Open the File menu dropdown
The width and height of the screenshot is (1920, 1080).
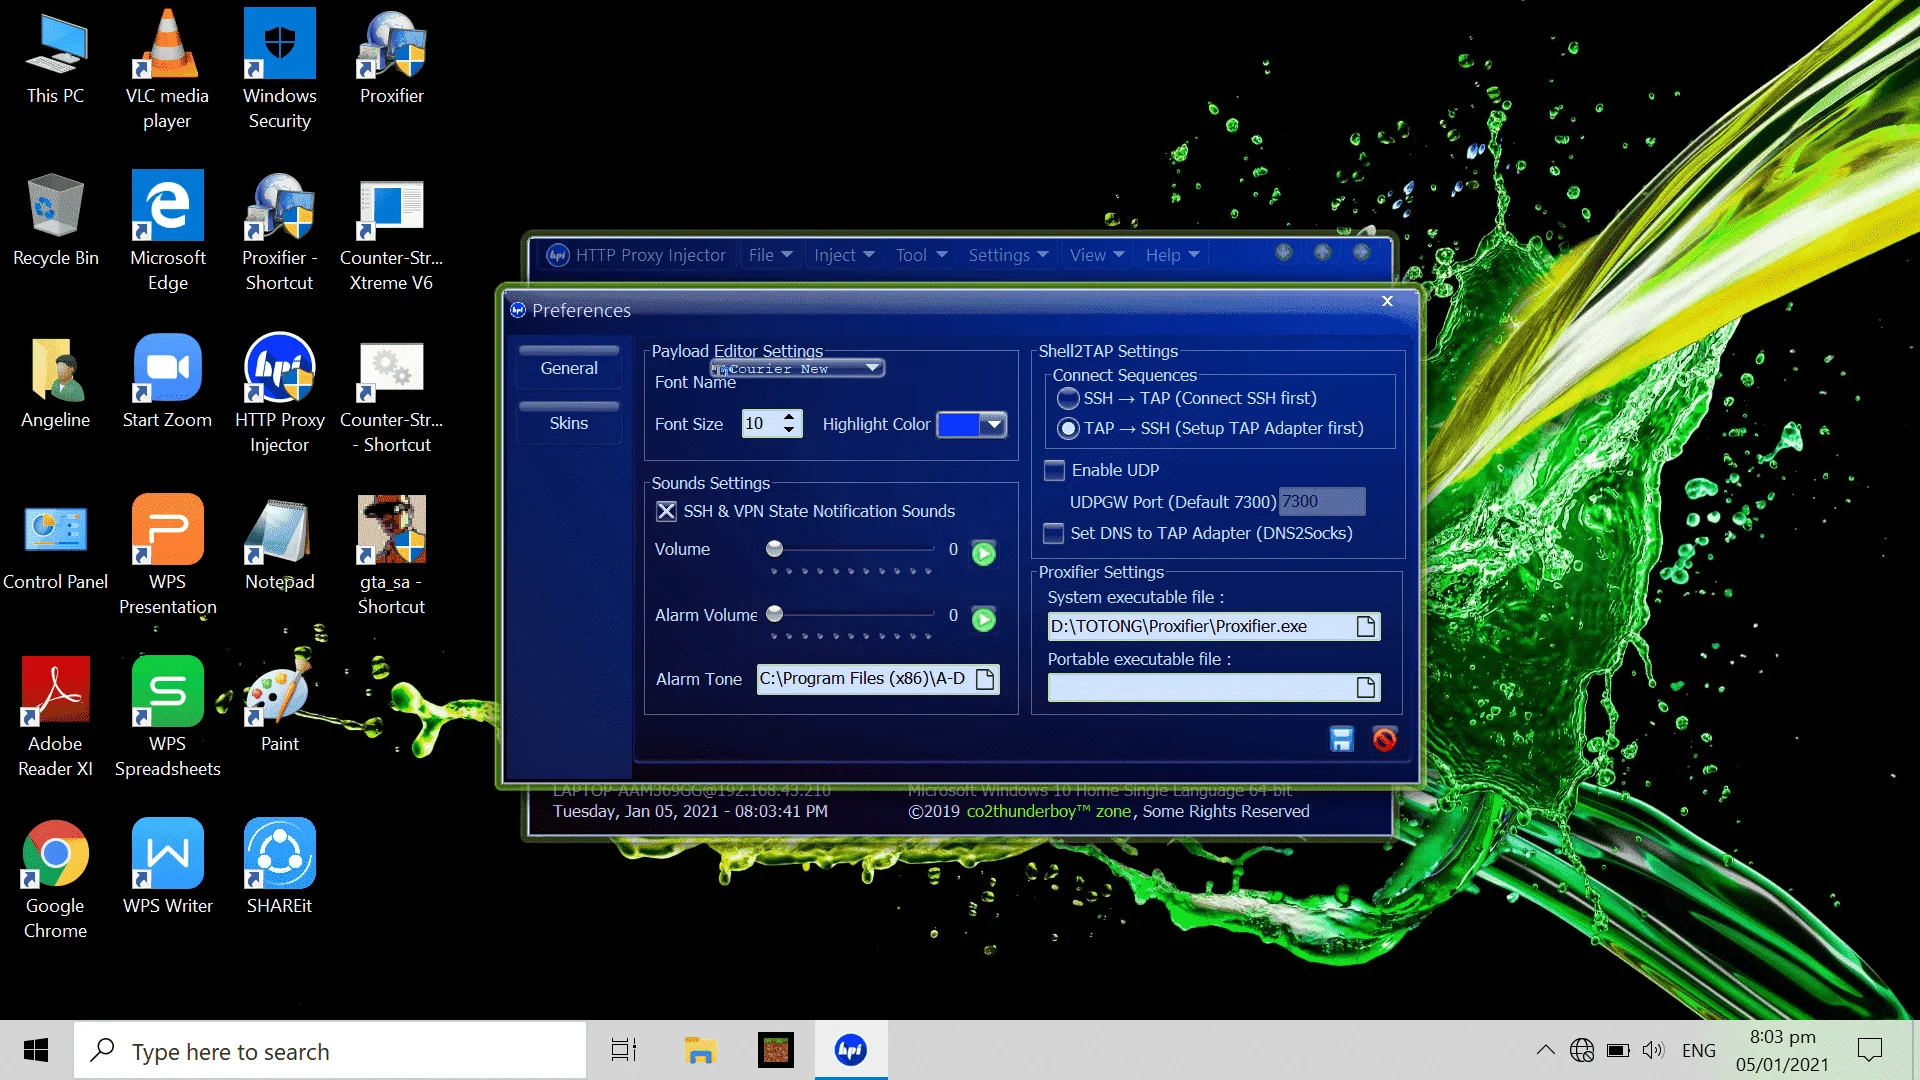[x=770, y=255]
